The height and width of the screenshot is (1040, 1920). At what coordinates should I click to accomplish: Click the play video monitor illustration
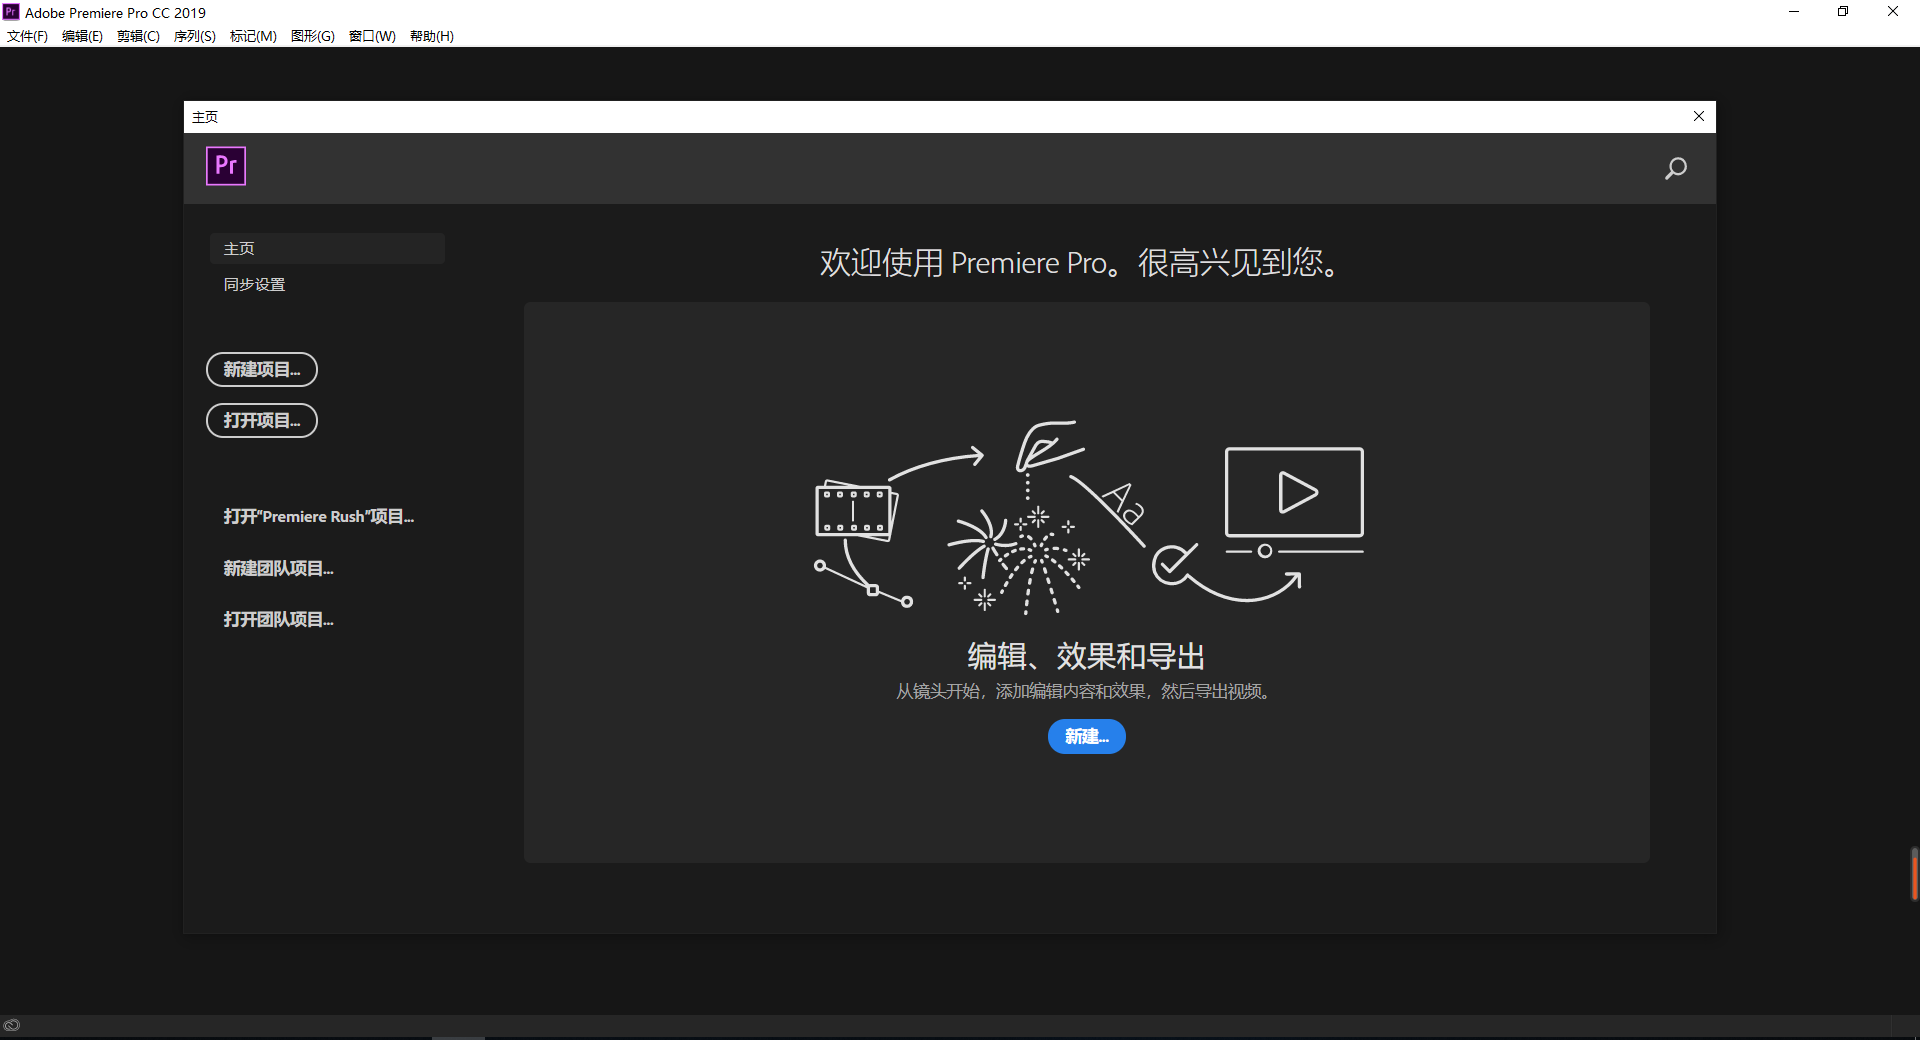[1294, 493]
